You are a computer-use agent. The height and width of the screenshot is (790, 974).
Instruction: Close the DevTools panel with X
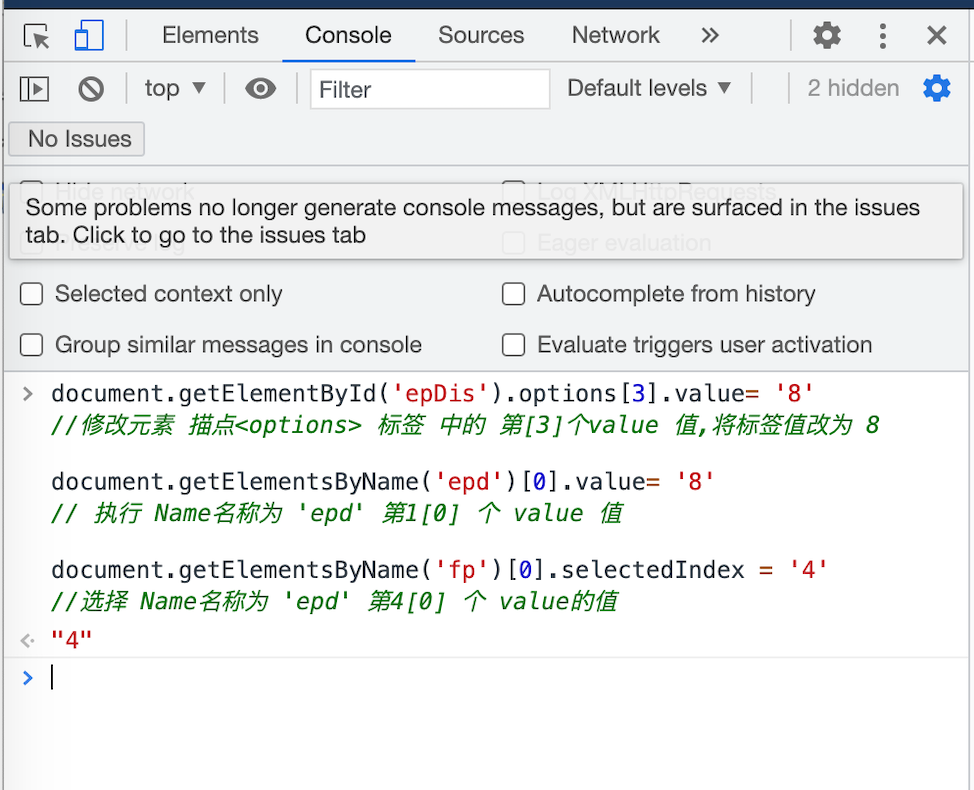[937, 36]
